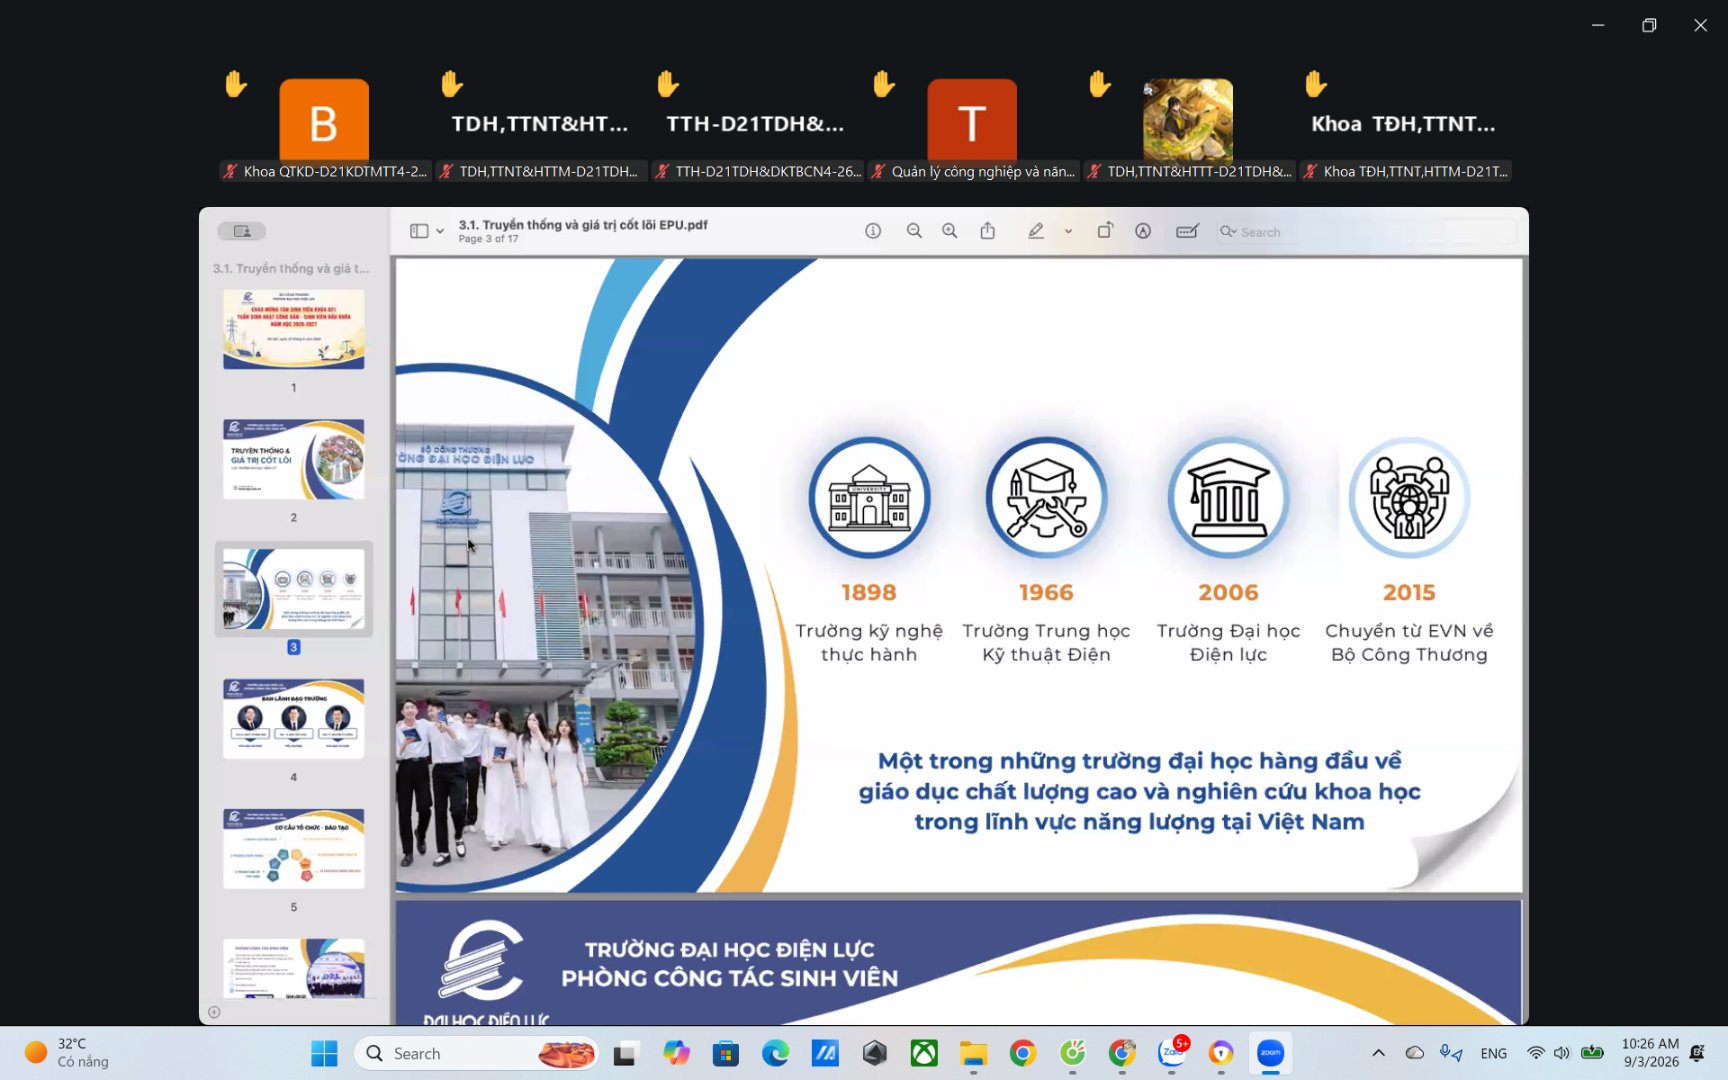Open sidebar view options chevron
Image resolution: width=1728 pixels, height=1080 pixels.
point(440,231)
